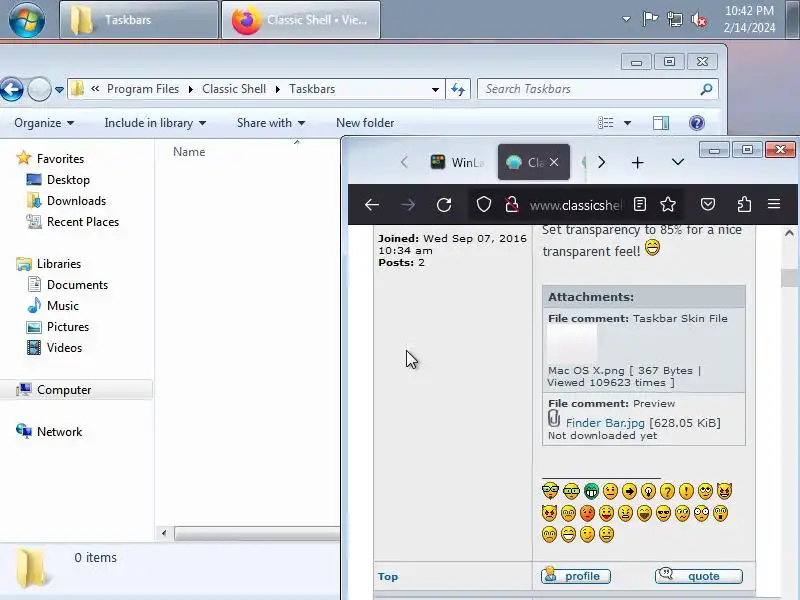Jump to Top of the forum page

(x=388, y=577)
